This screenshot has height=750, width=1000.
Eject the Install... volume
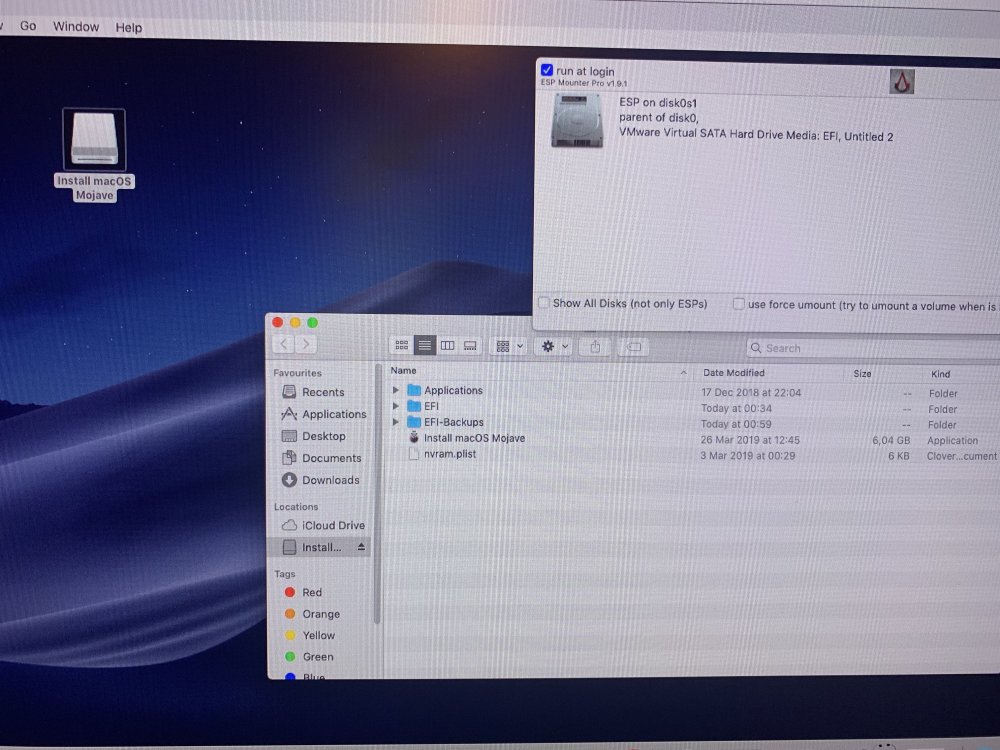361,547
